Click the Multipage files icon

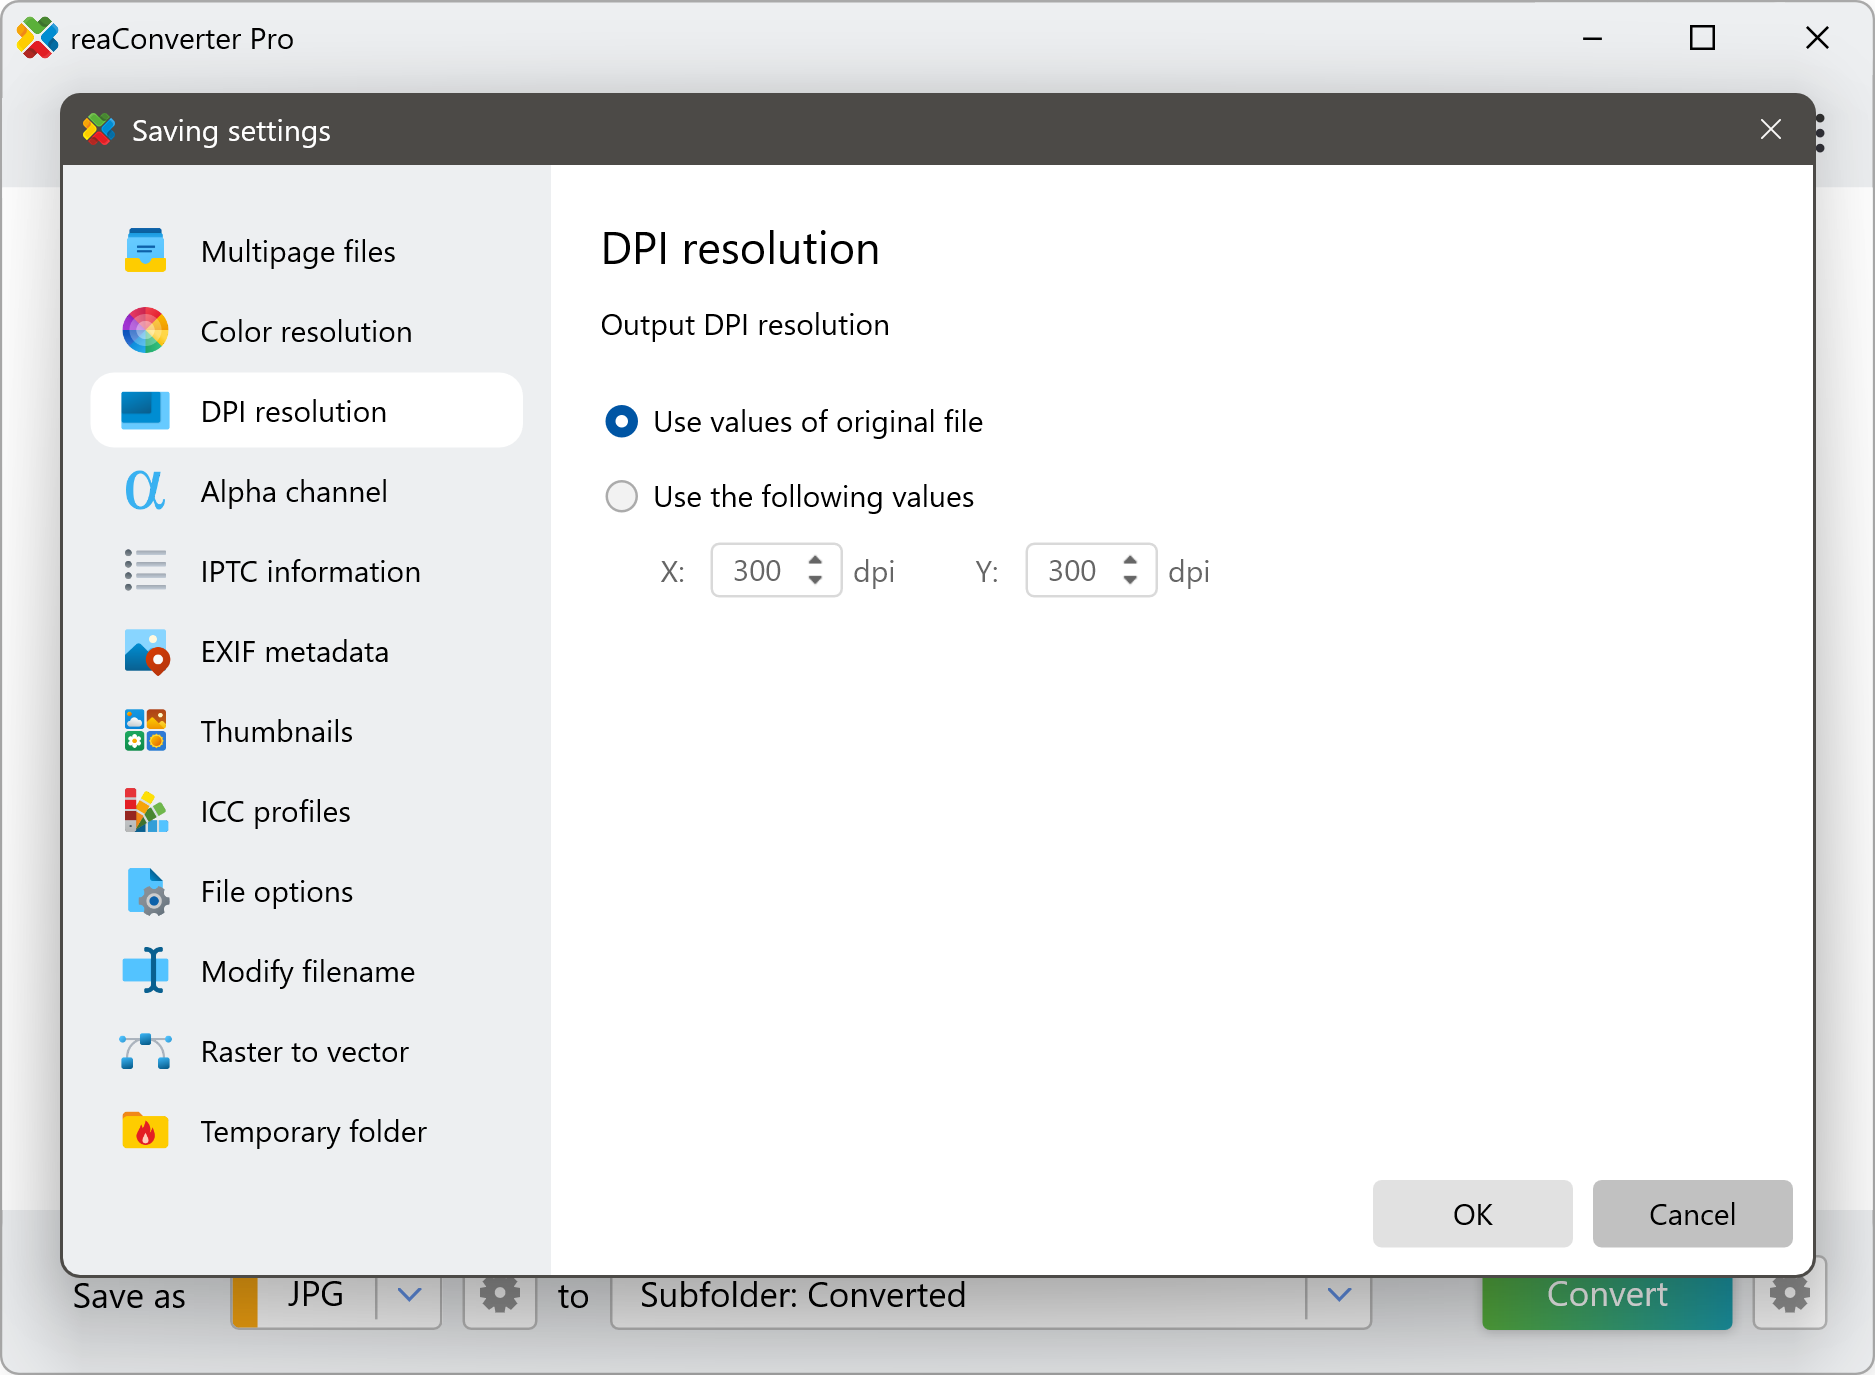tap(145, 251)
